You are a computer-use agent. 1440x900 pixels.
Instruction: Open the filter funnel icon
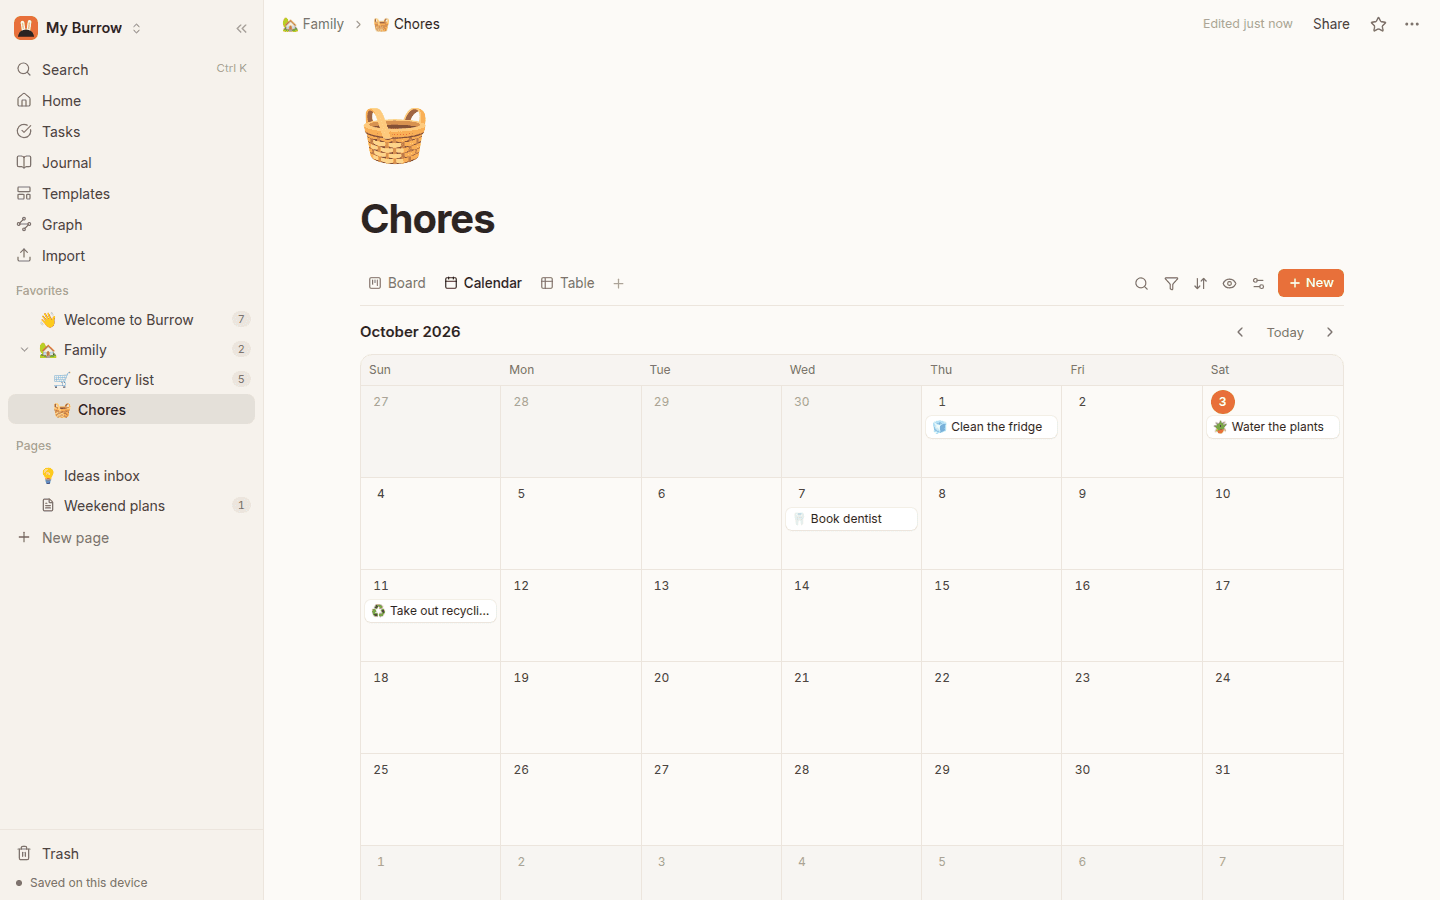1171,283
